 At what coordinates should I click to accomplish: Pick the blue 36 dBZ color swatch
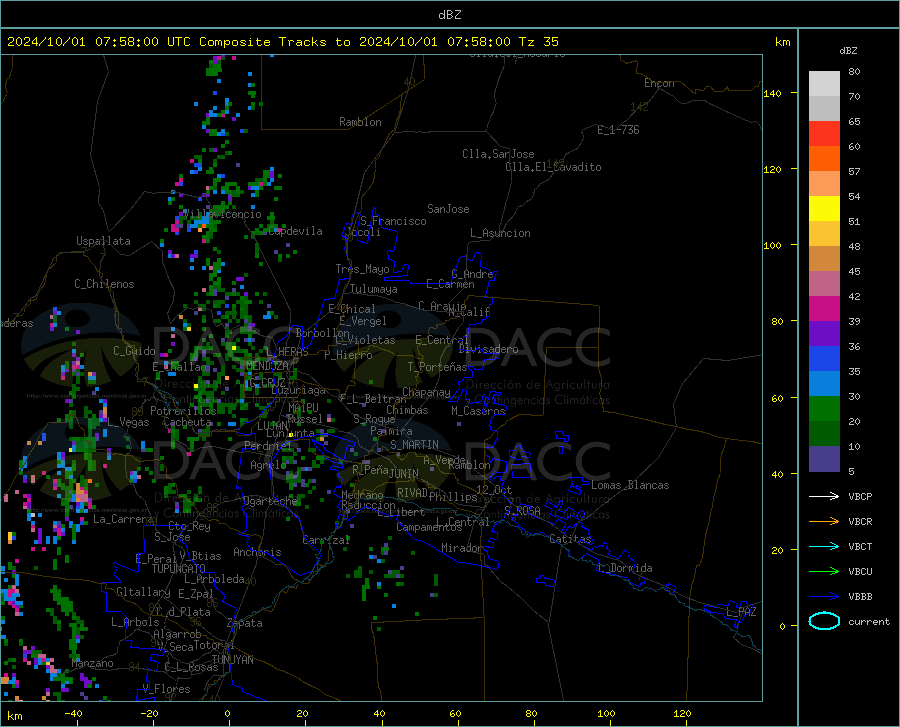click(824, 359)
